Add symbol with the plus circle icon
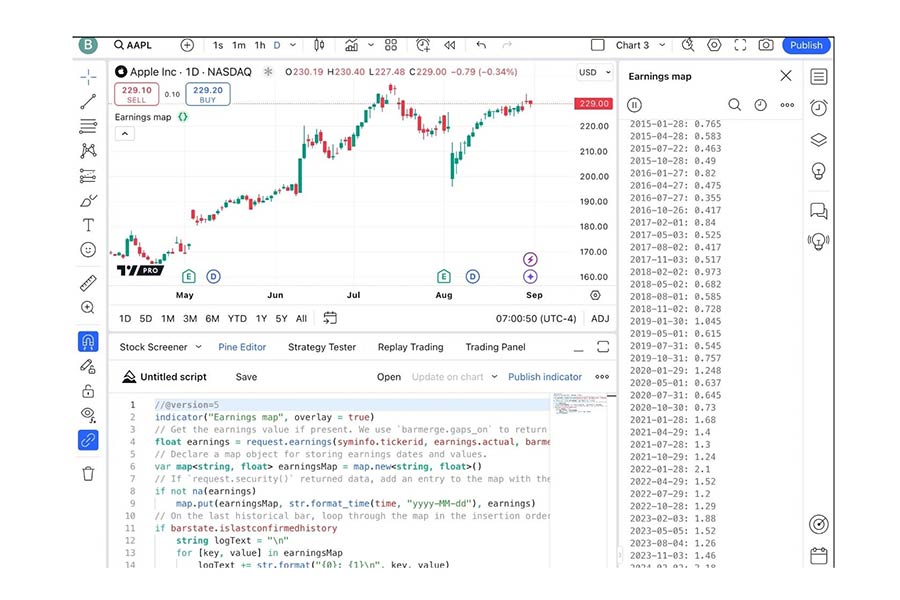Viewport: 900px width, 600px height. click(187, 45)
